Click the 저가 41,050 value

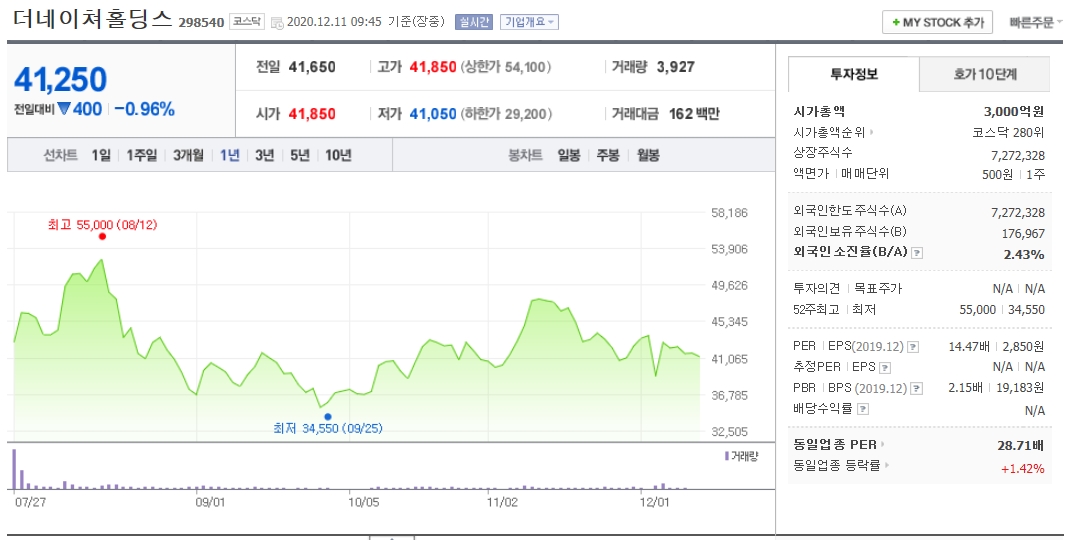[x=433, y=114]
